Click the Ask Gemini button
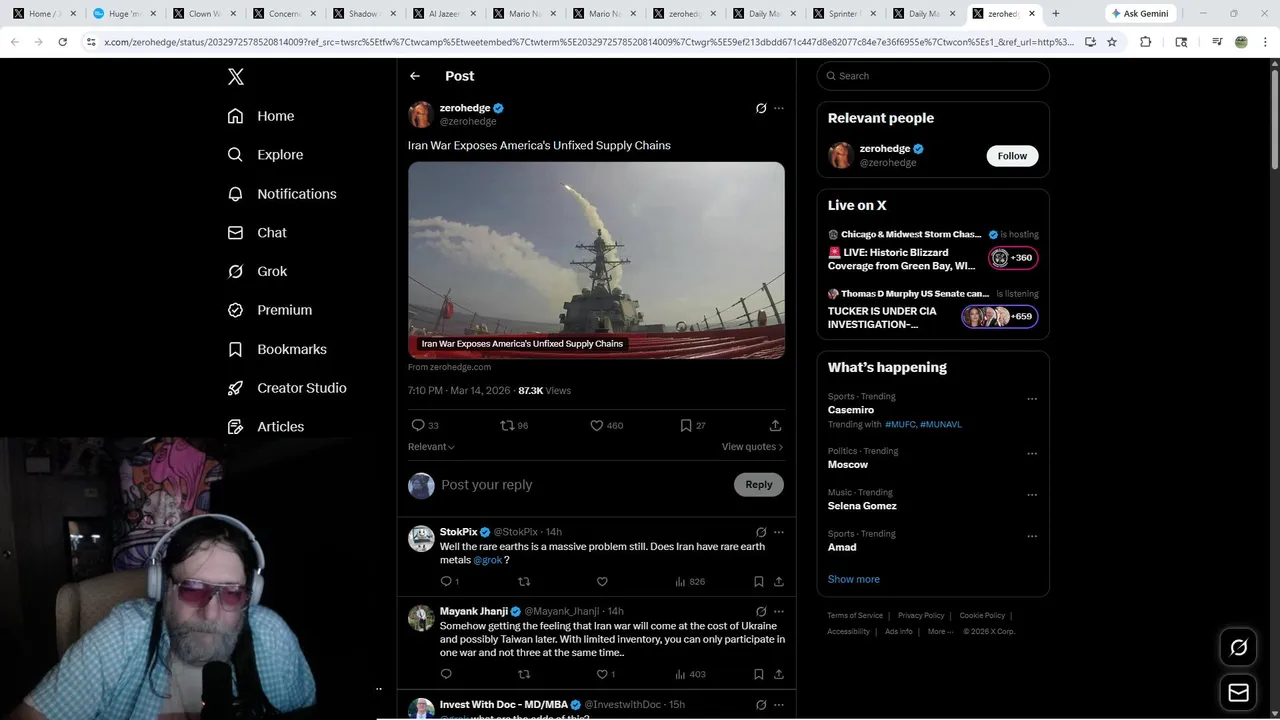The height and width of the screenshot is (720, 1280). 1139,14
